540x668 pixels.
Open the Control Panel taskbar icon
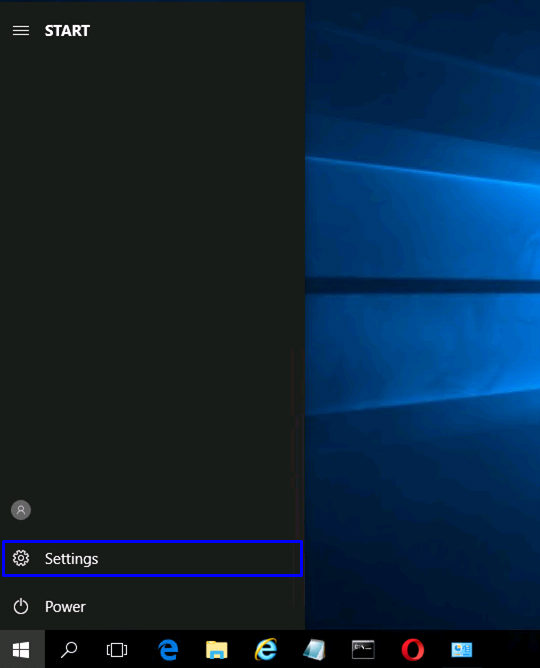point(462,650)
